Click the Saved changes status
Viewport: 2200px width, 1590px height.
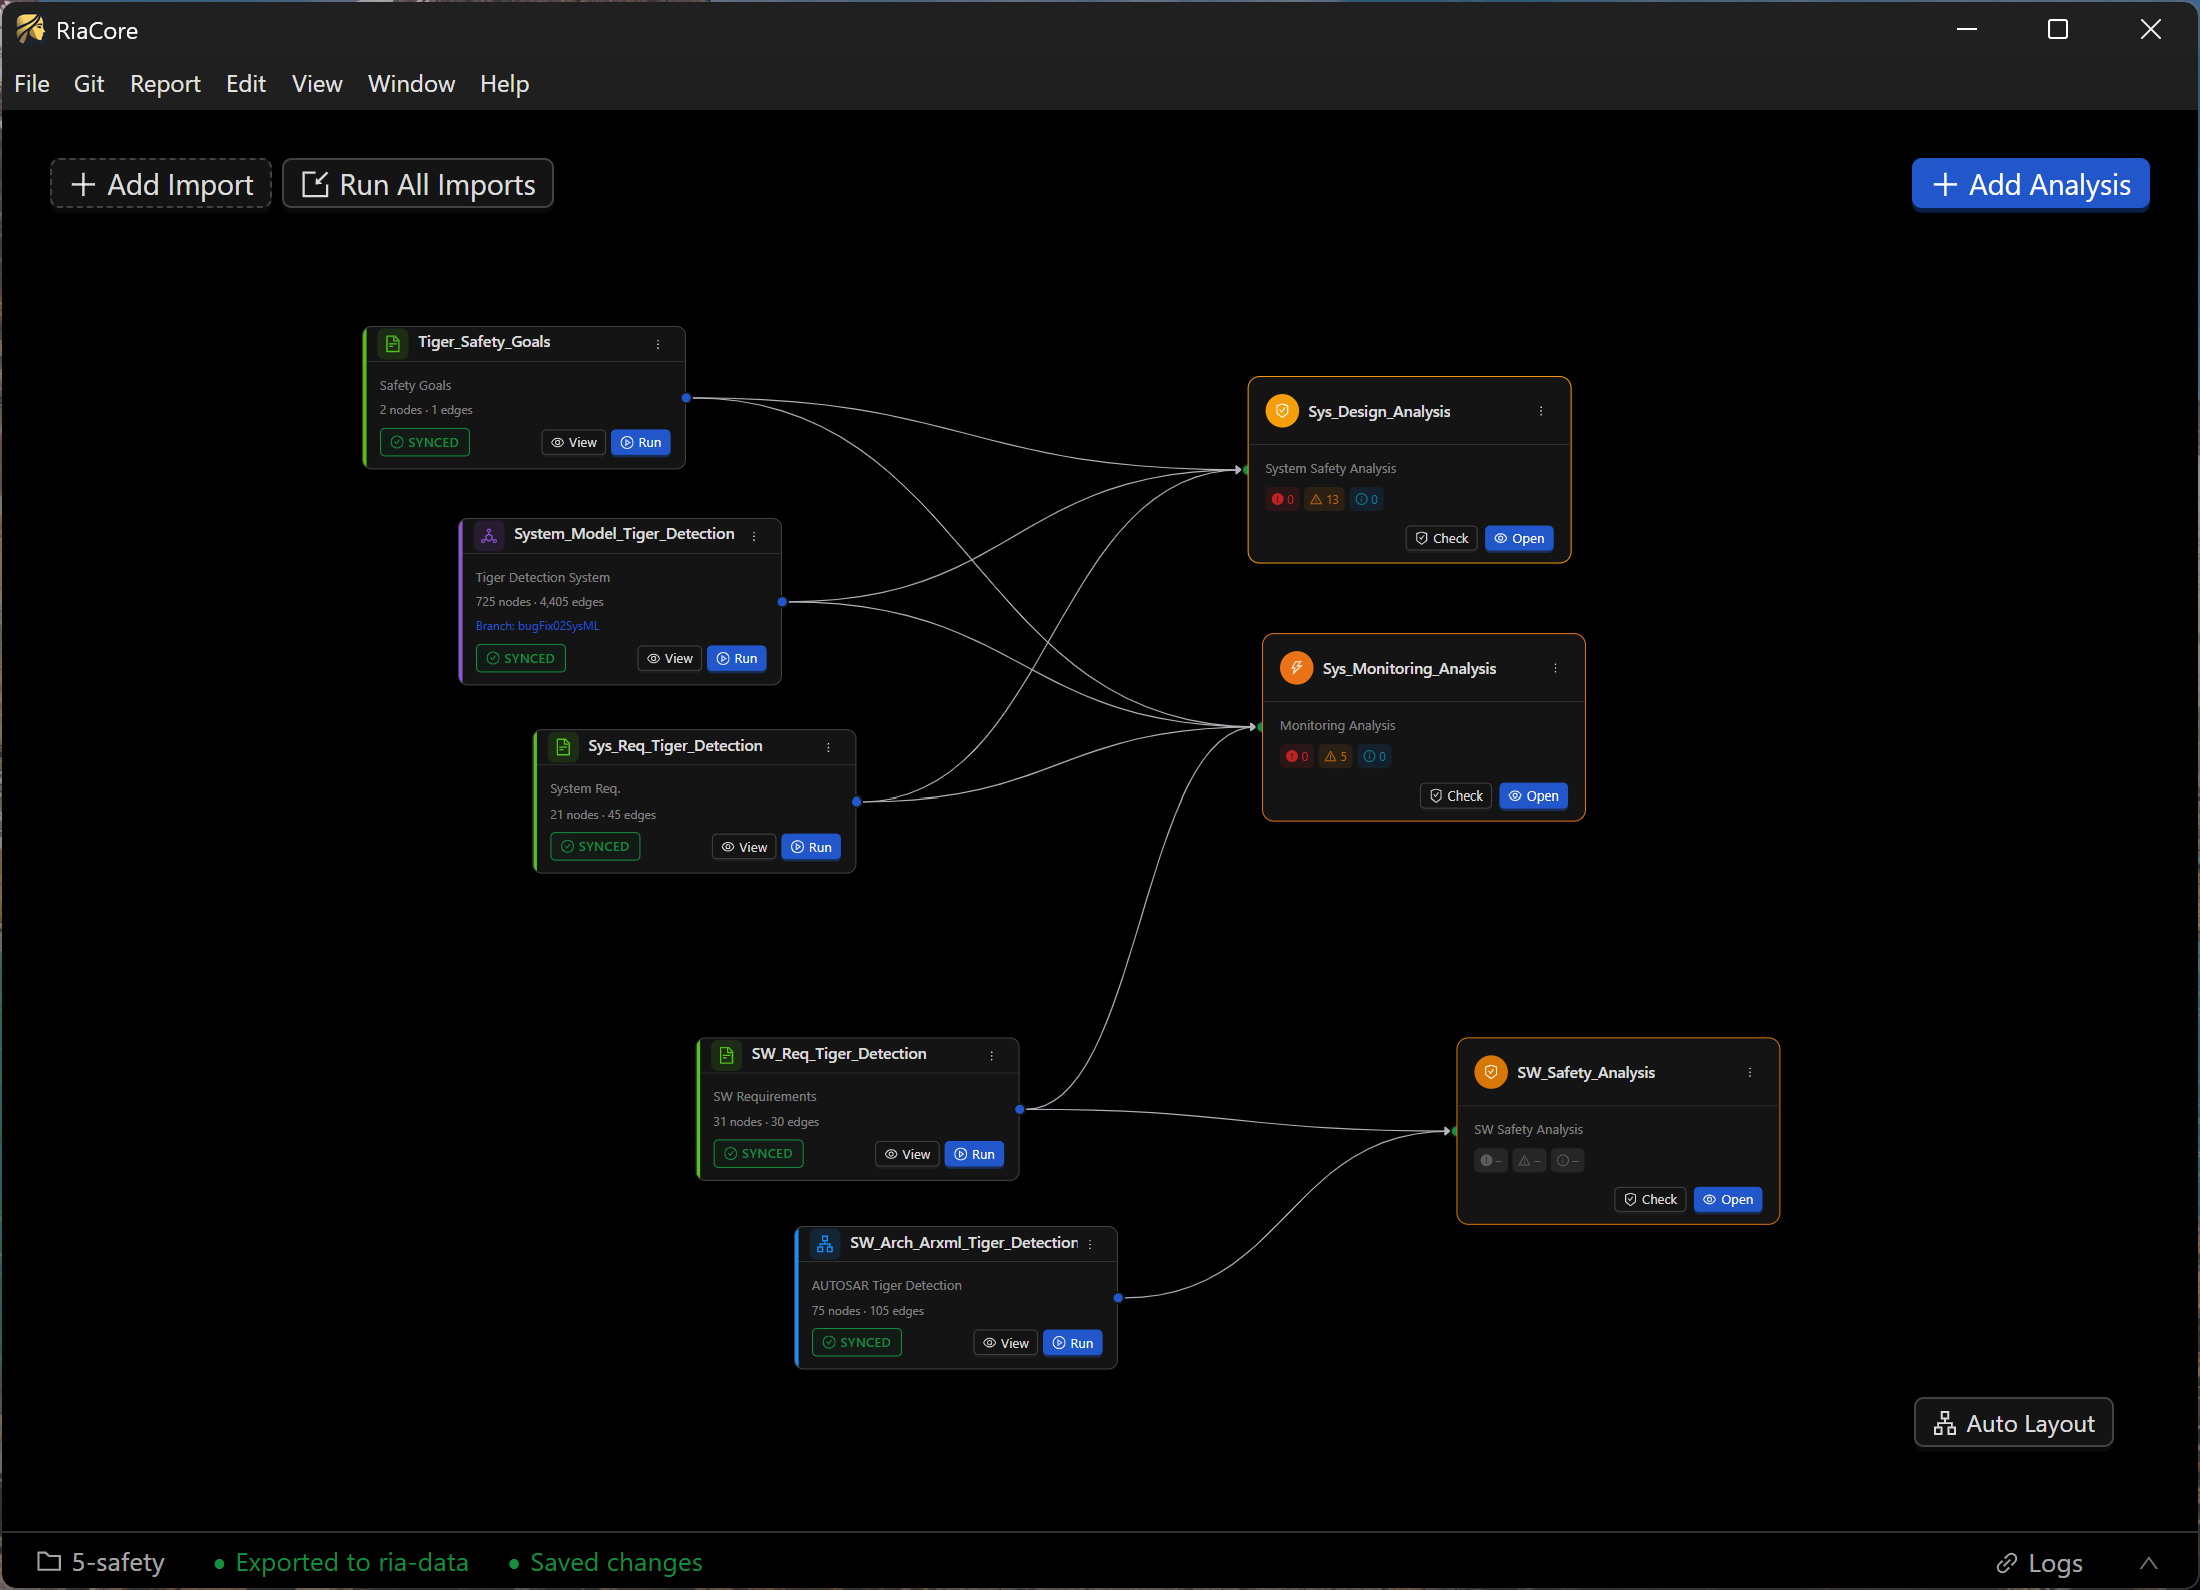[x=605, y=1562]
